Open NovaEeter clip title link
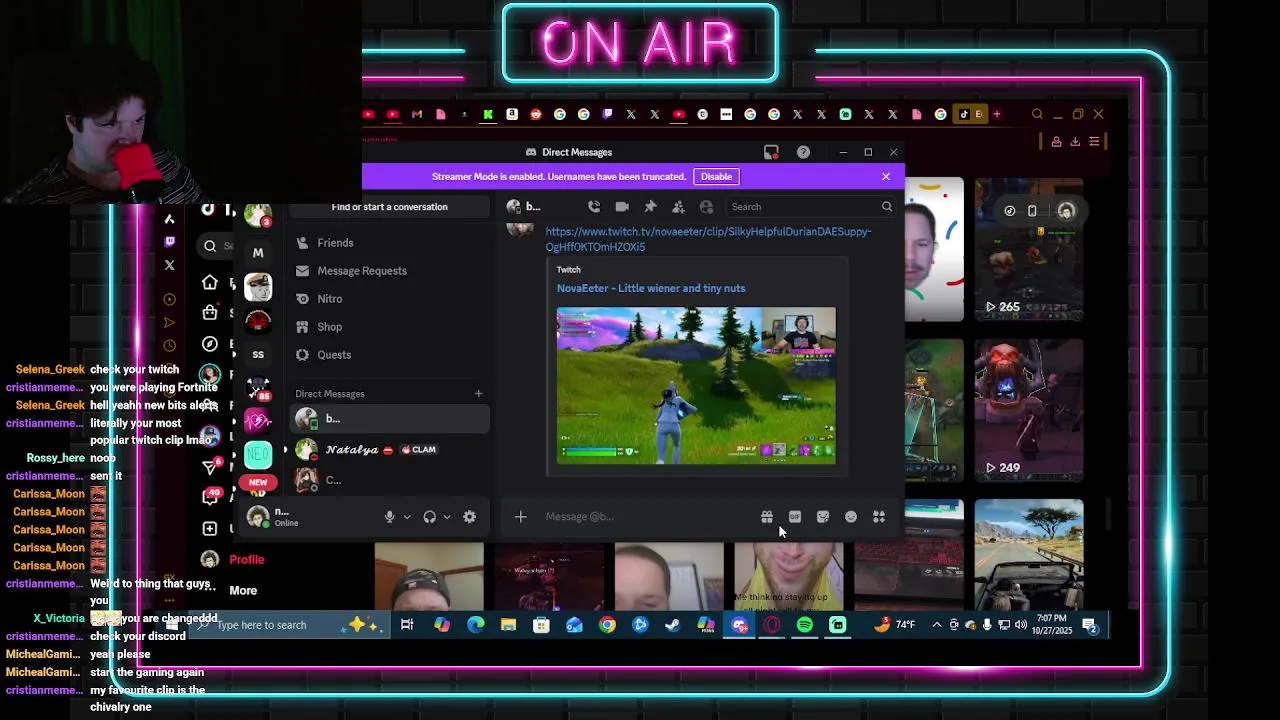 point(651,288)
